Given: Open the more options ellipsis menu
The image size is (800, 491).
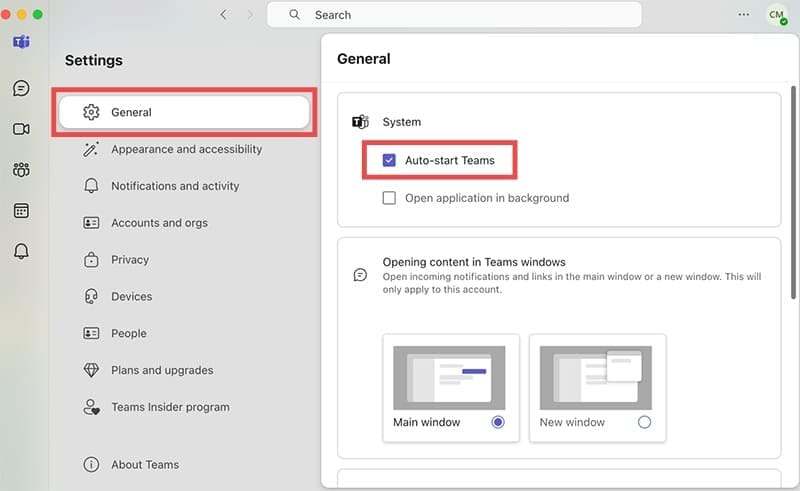Looking at the screenshot, I should (x=744, y=14).
